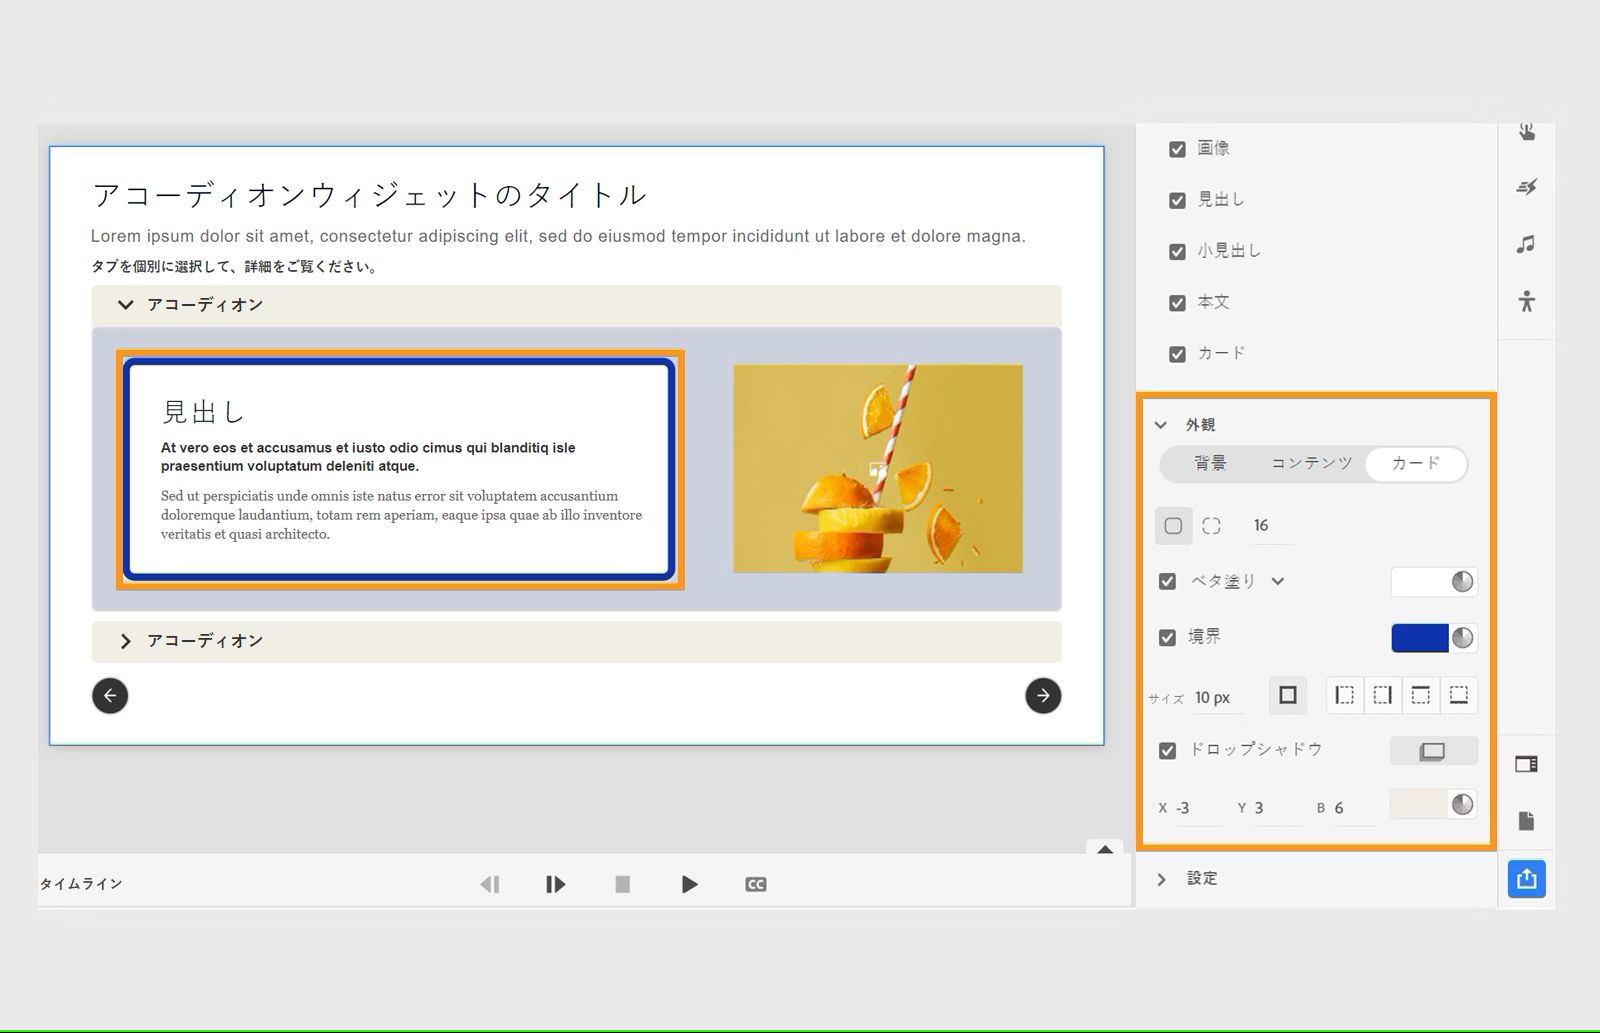Uncheck the 画像 checkbox
Image resolution: width=1600 pixels, height=1033 pixels.
tap(1176, 147)
